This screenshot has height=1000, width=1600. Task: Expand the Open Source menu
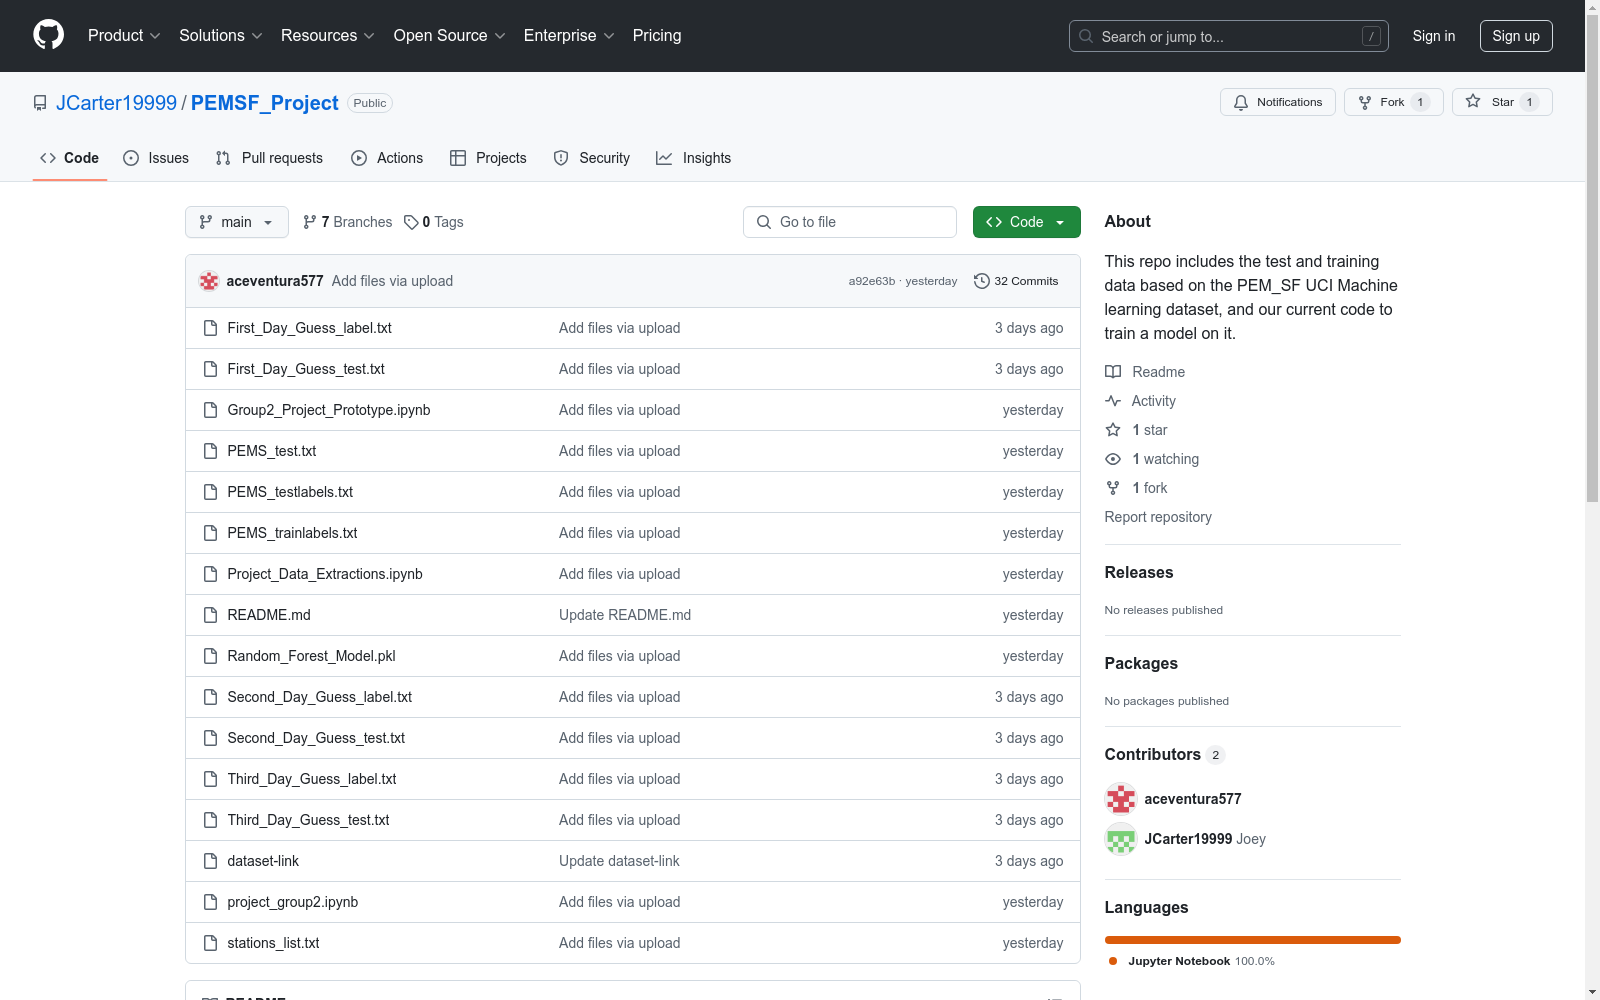click(x=450, y=35)
